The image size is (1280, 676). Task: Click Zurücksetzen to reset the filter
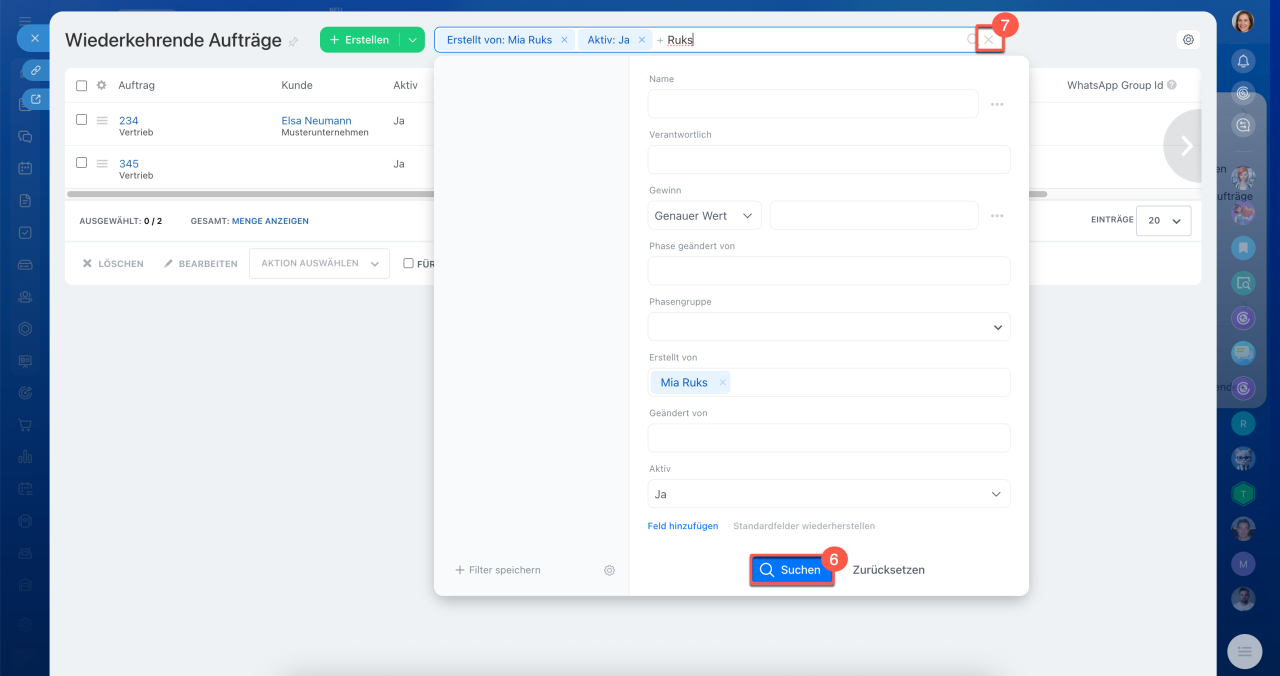(888, 570)
